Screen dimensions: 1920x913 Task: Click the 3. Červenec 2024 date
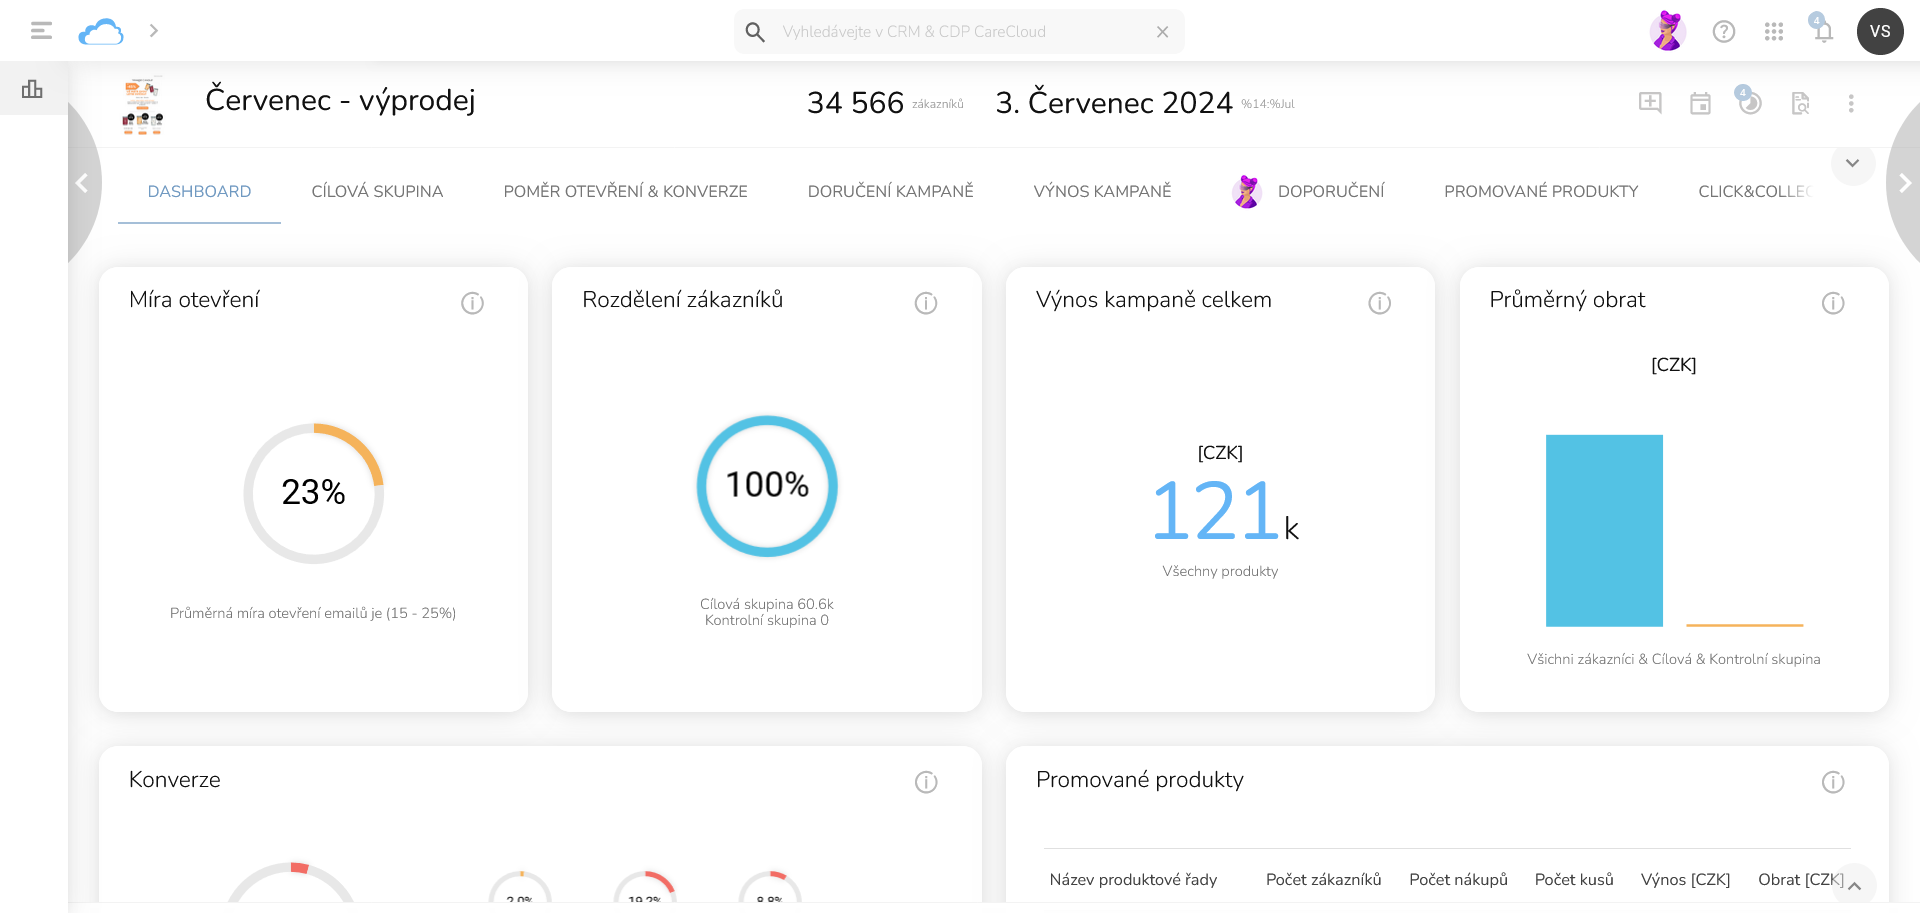[x=1114, y=102]
